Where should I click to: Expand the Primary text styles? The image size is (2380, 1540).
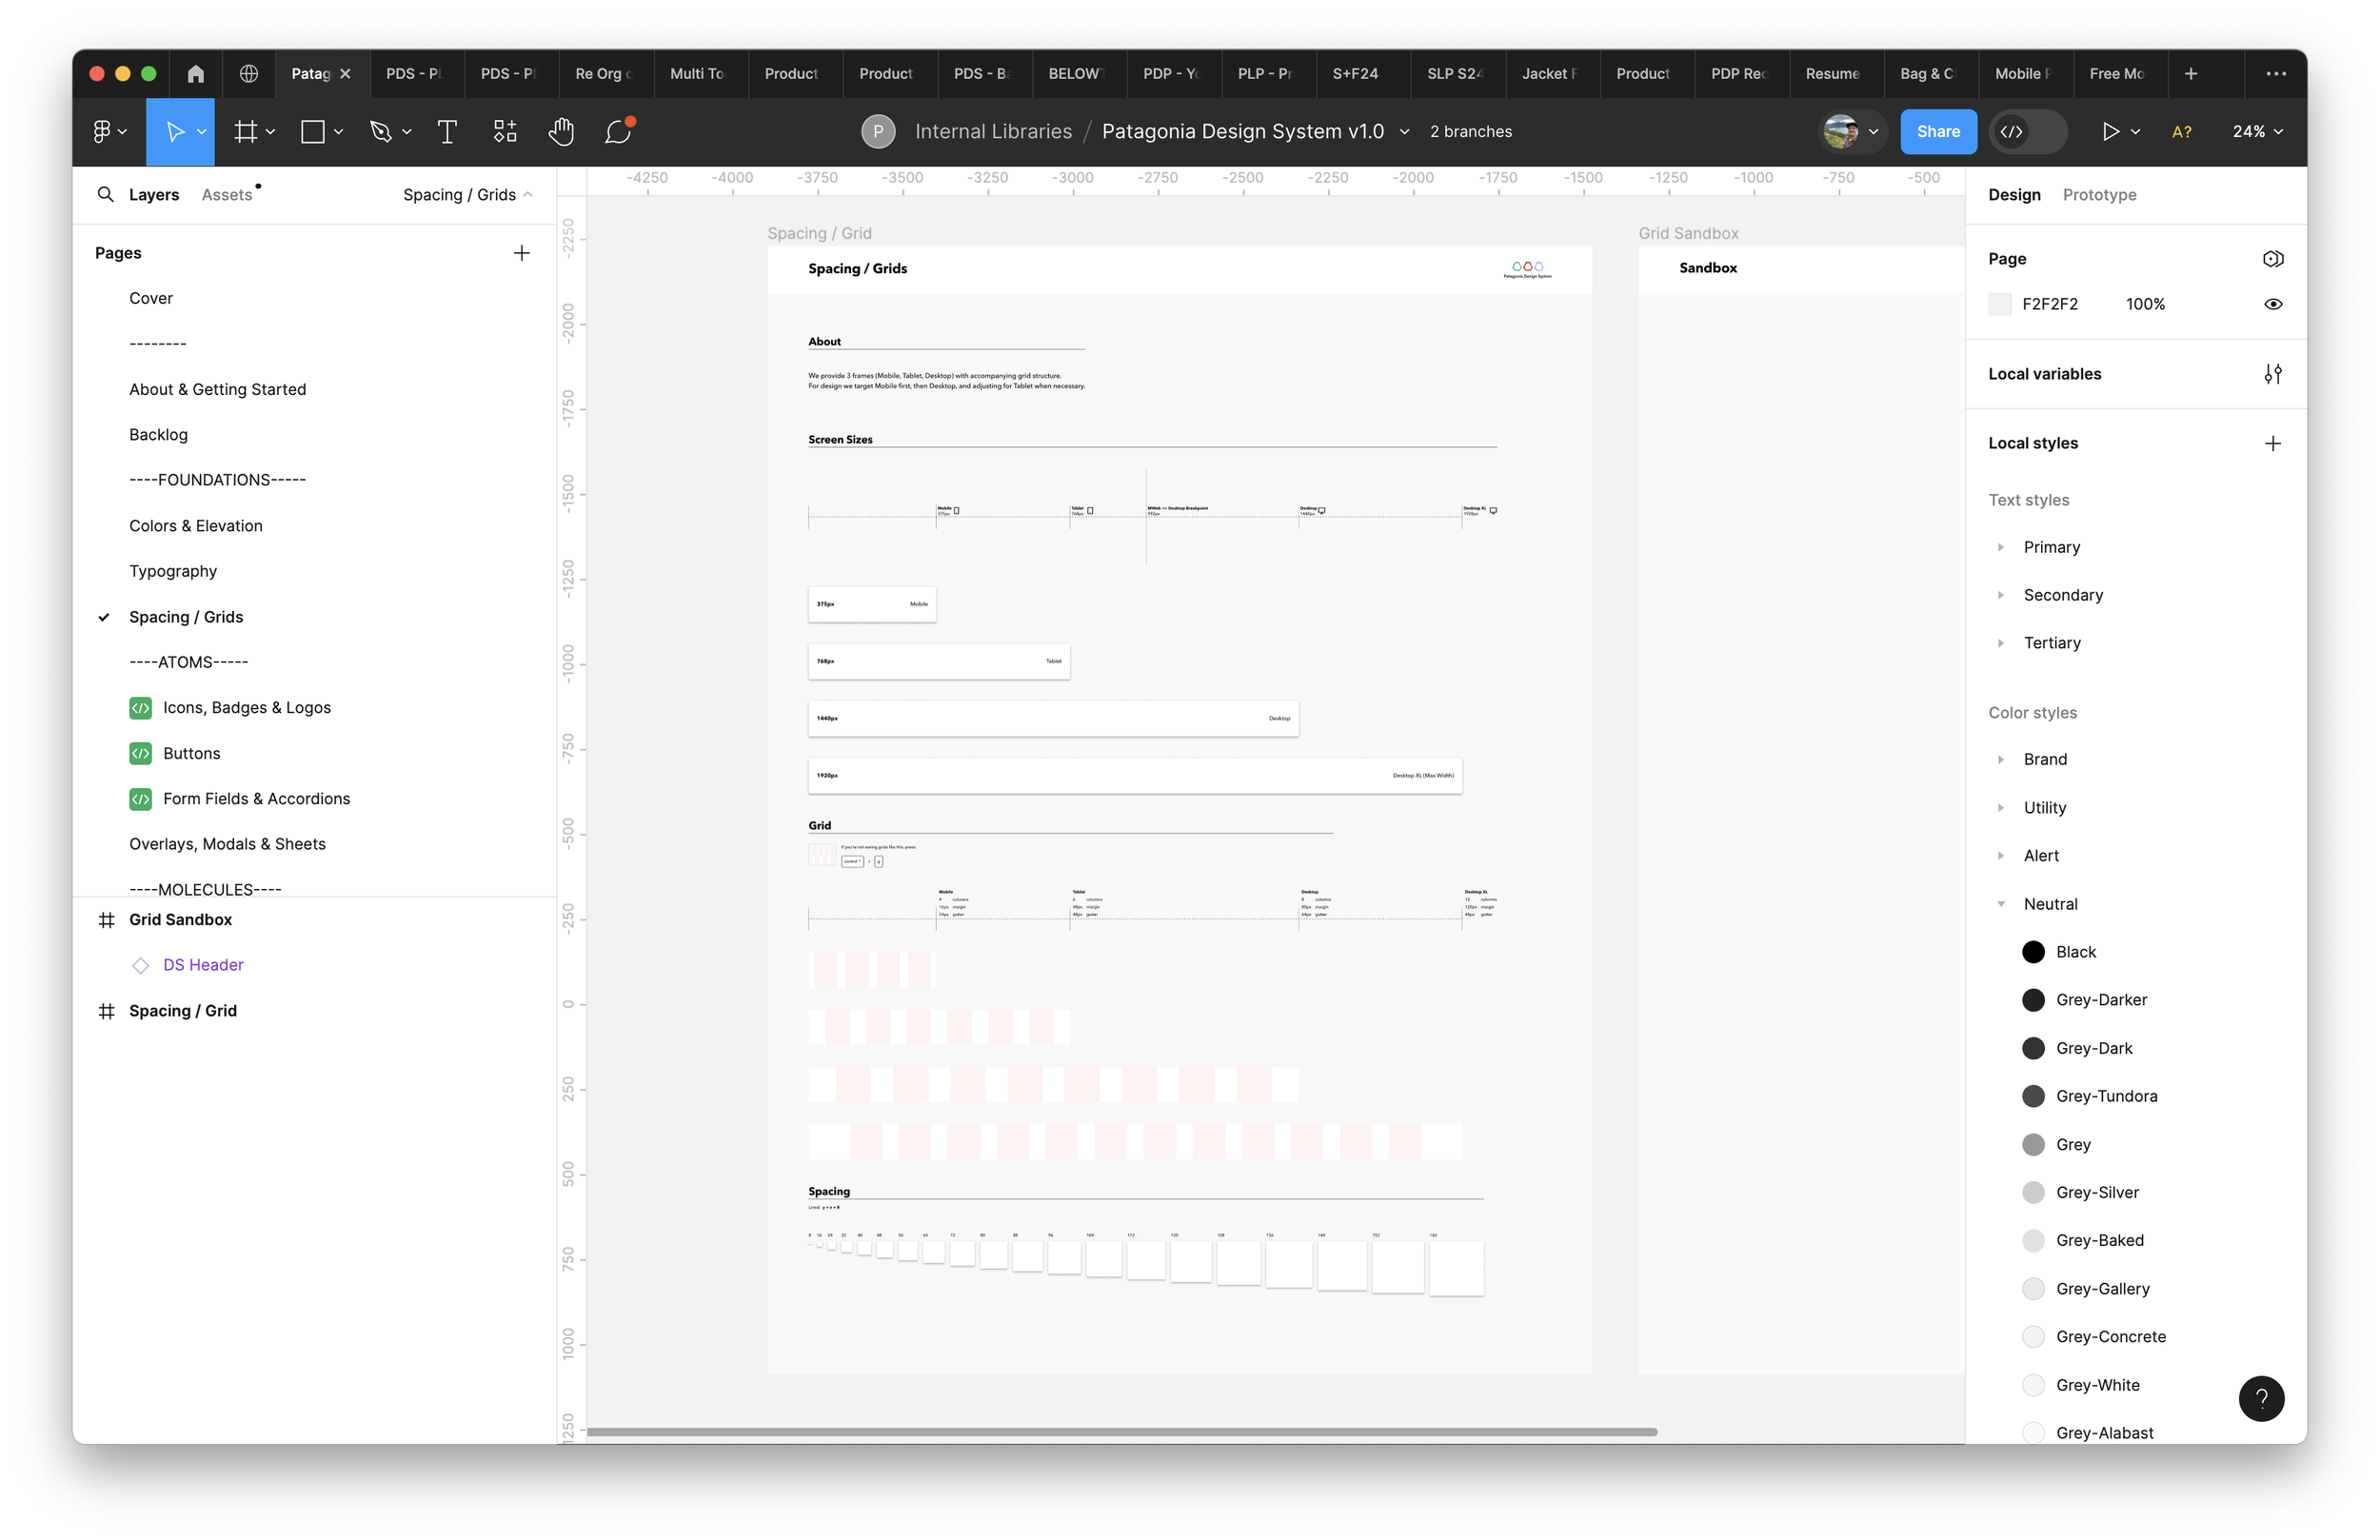[x=2000, y=546]
